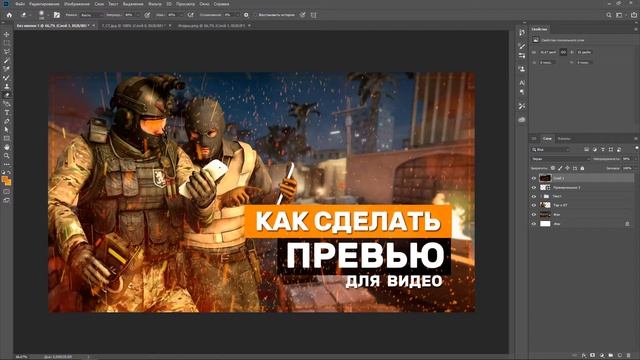Click the width field in Properties
This screenshot has width=640, height=360.
pos(548,52)
